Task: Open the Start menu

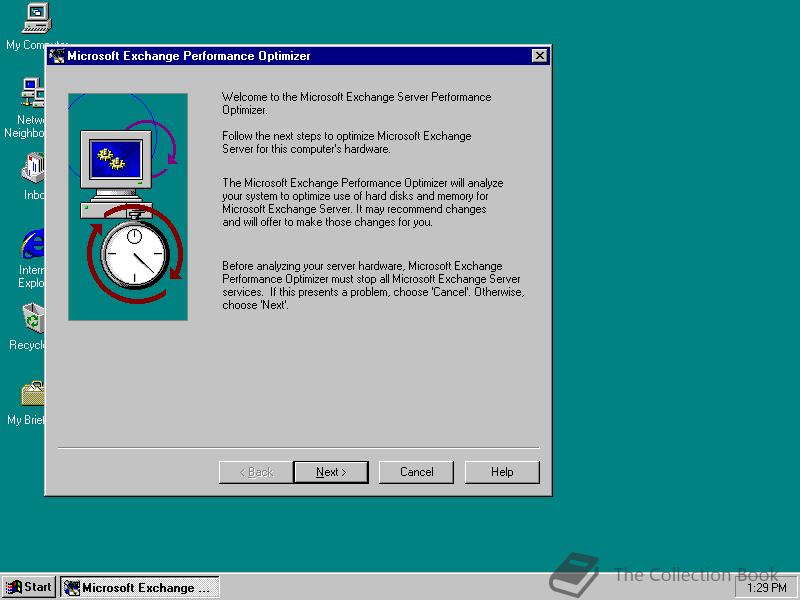Action: click(29, 587)
